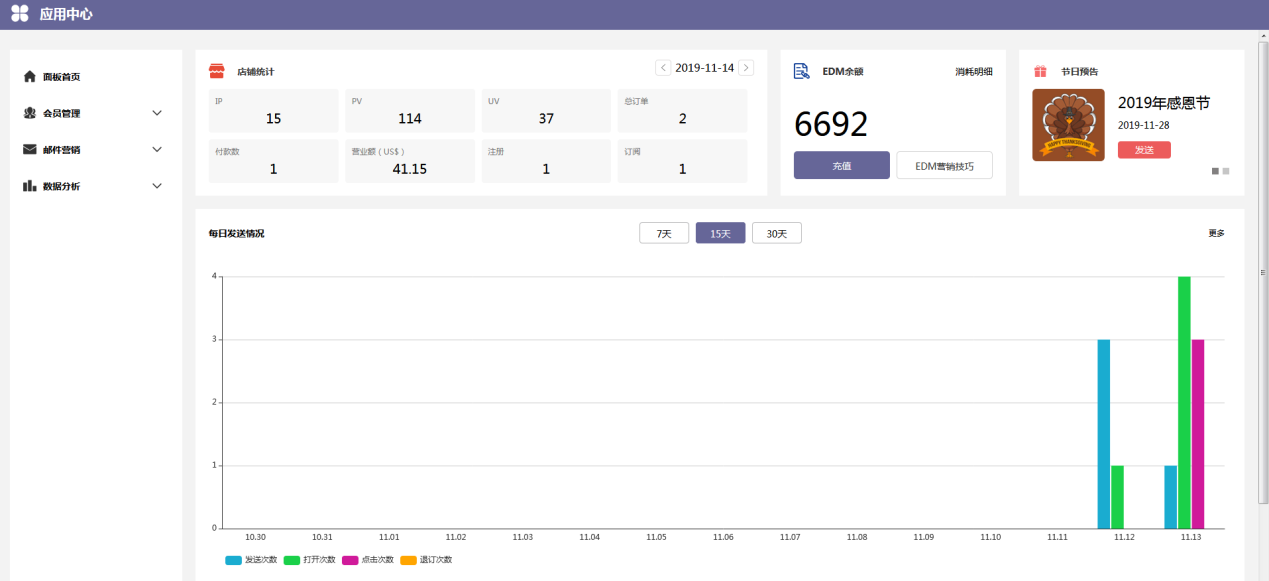
Task: Click the 会员管理 members icon
Action: tap(30, 113)
